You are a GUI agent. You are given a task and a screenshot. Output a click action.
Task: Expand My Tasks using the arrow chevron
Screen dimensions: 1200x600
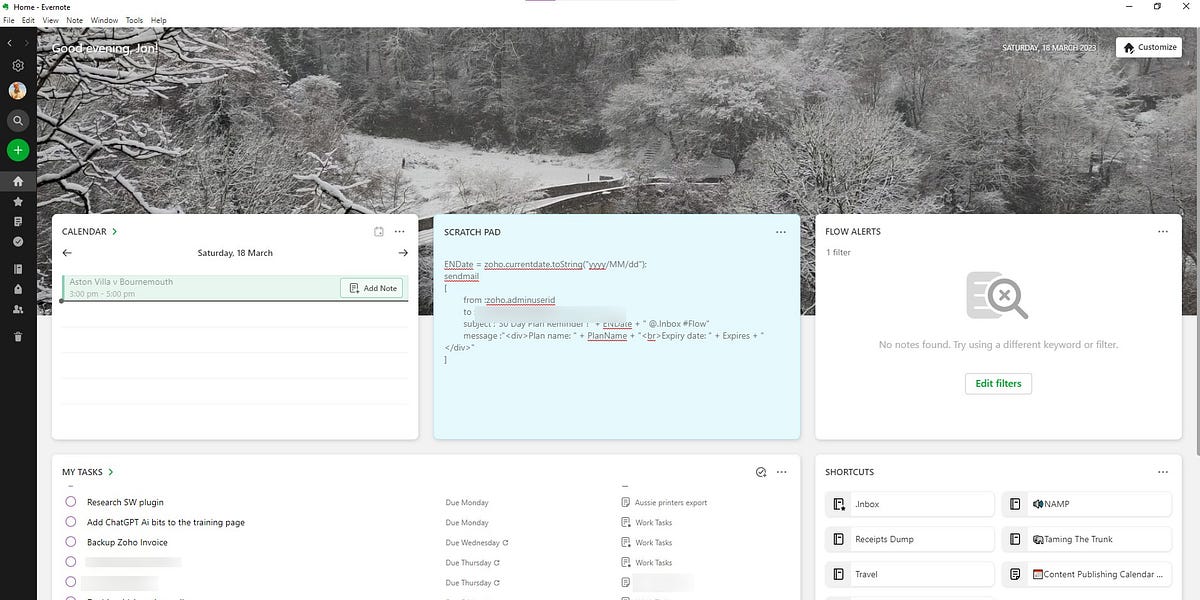tap(111, 471)
